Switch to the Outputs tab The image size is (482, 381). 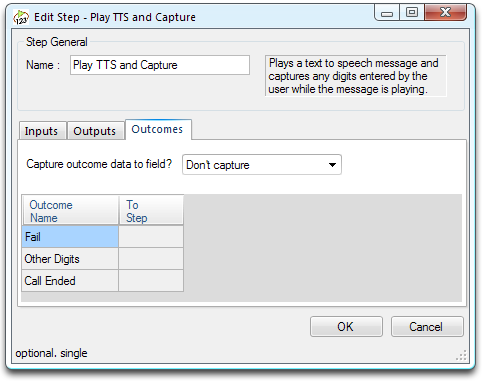95,131
